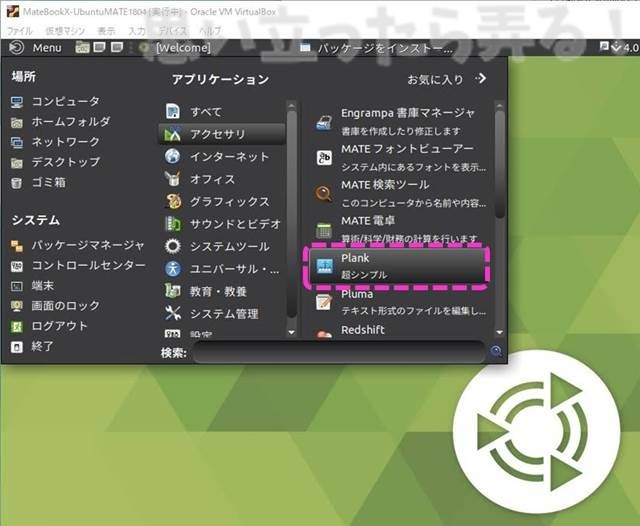
Task: Launch MATE 検索ツール
Action: click(x=401, y=193)
